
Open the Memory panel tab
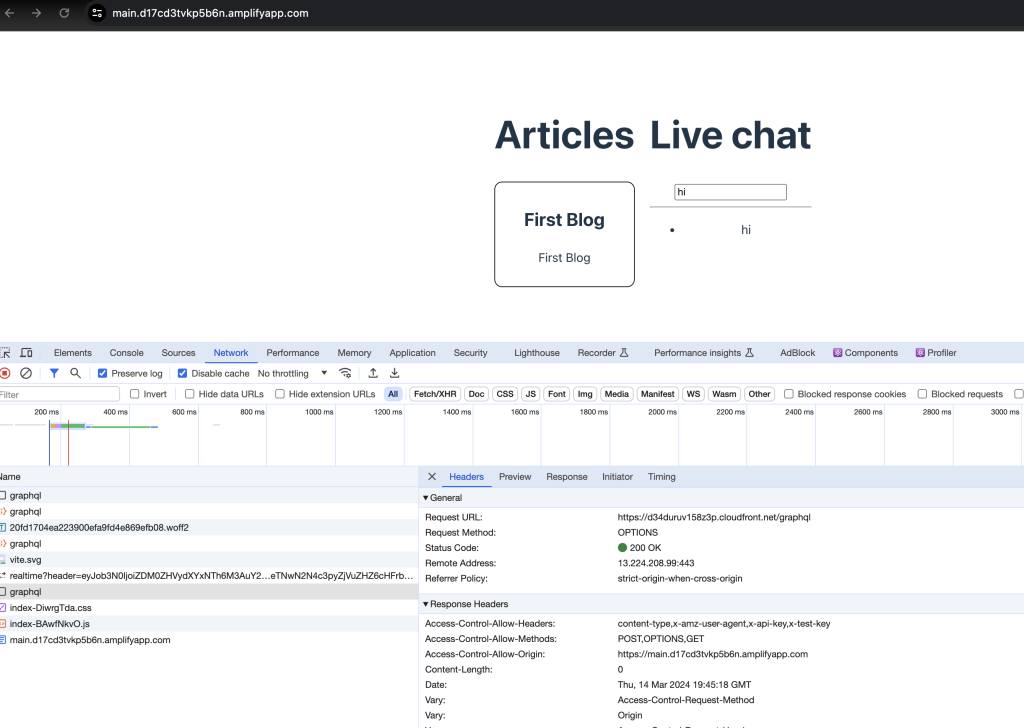[x=354, y=353]
